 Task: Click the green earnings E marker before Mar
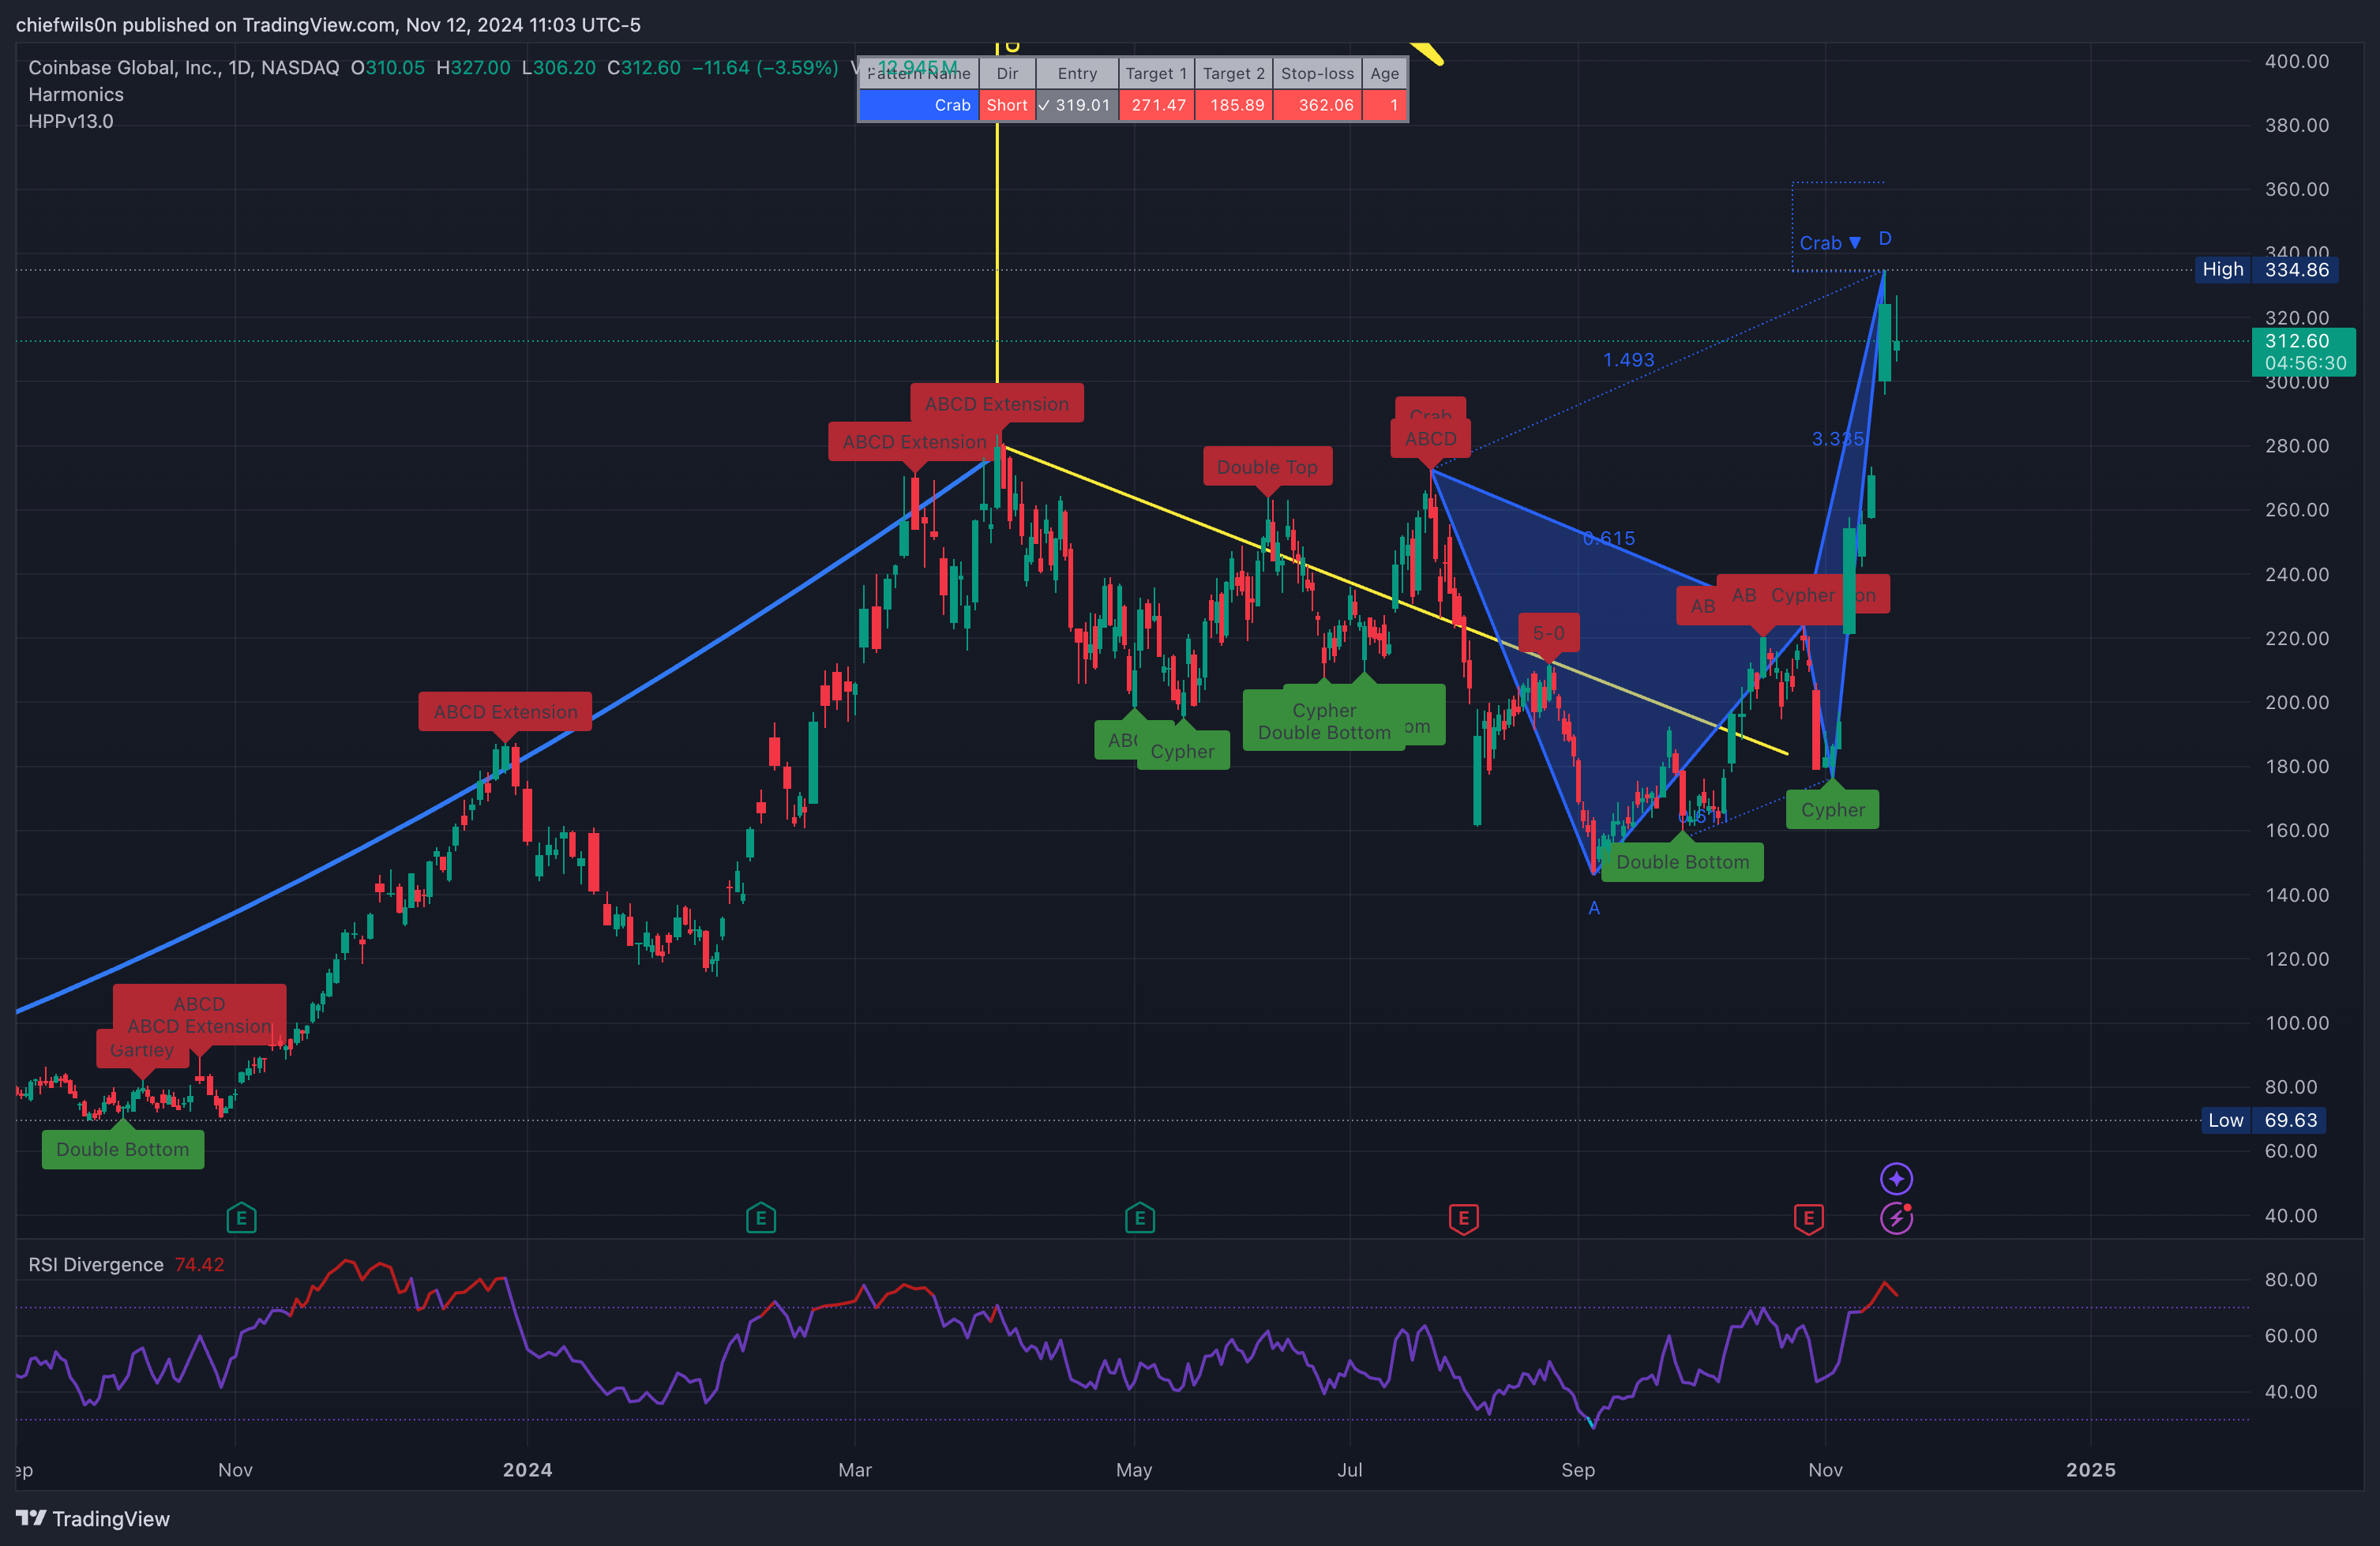click(761, 1218)
